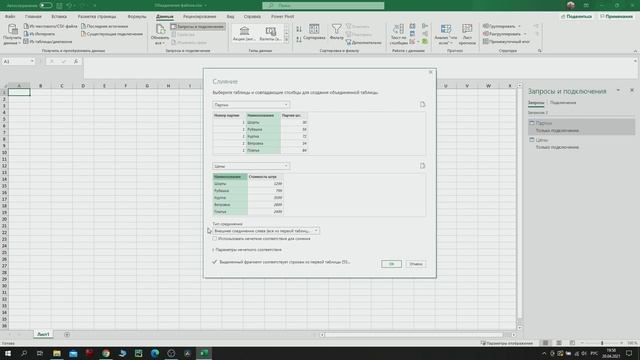This screenshot has height=360, width=640.
Task: Click the search box in the title bar
Action: (323, 6)
